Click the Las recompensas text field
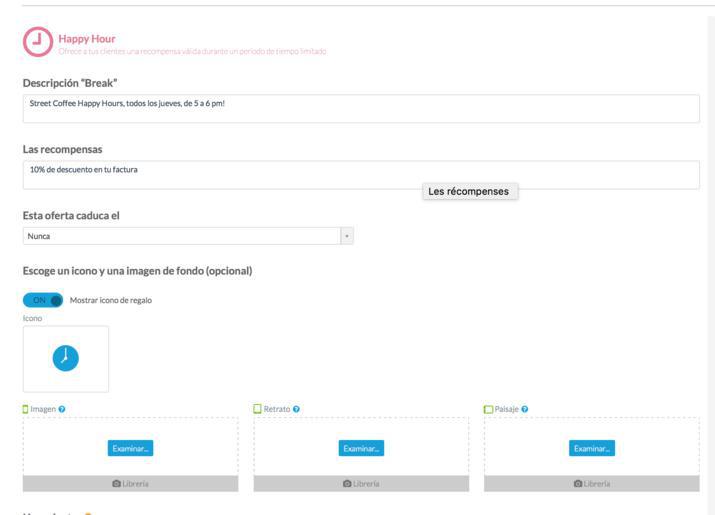 tap(360, 175)
